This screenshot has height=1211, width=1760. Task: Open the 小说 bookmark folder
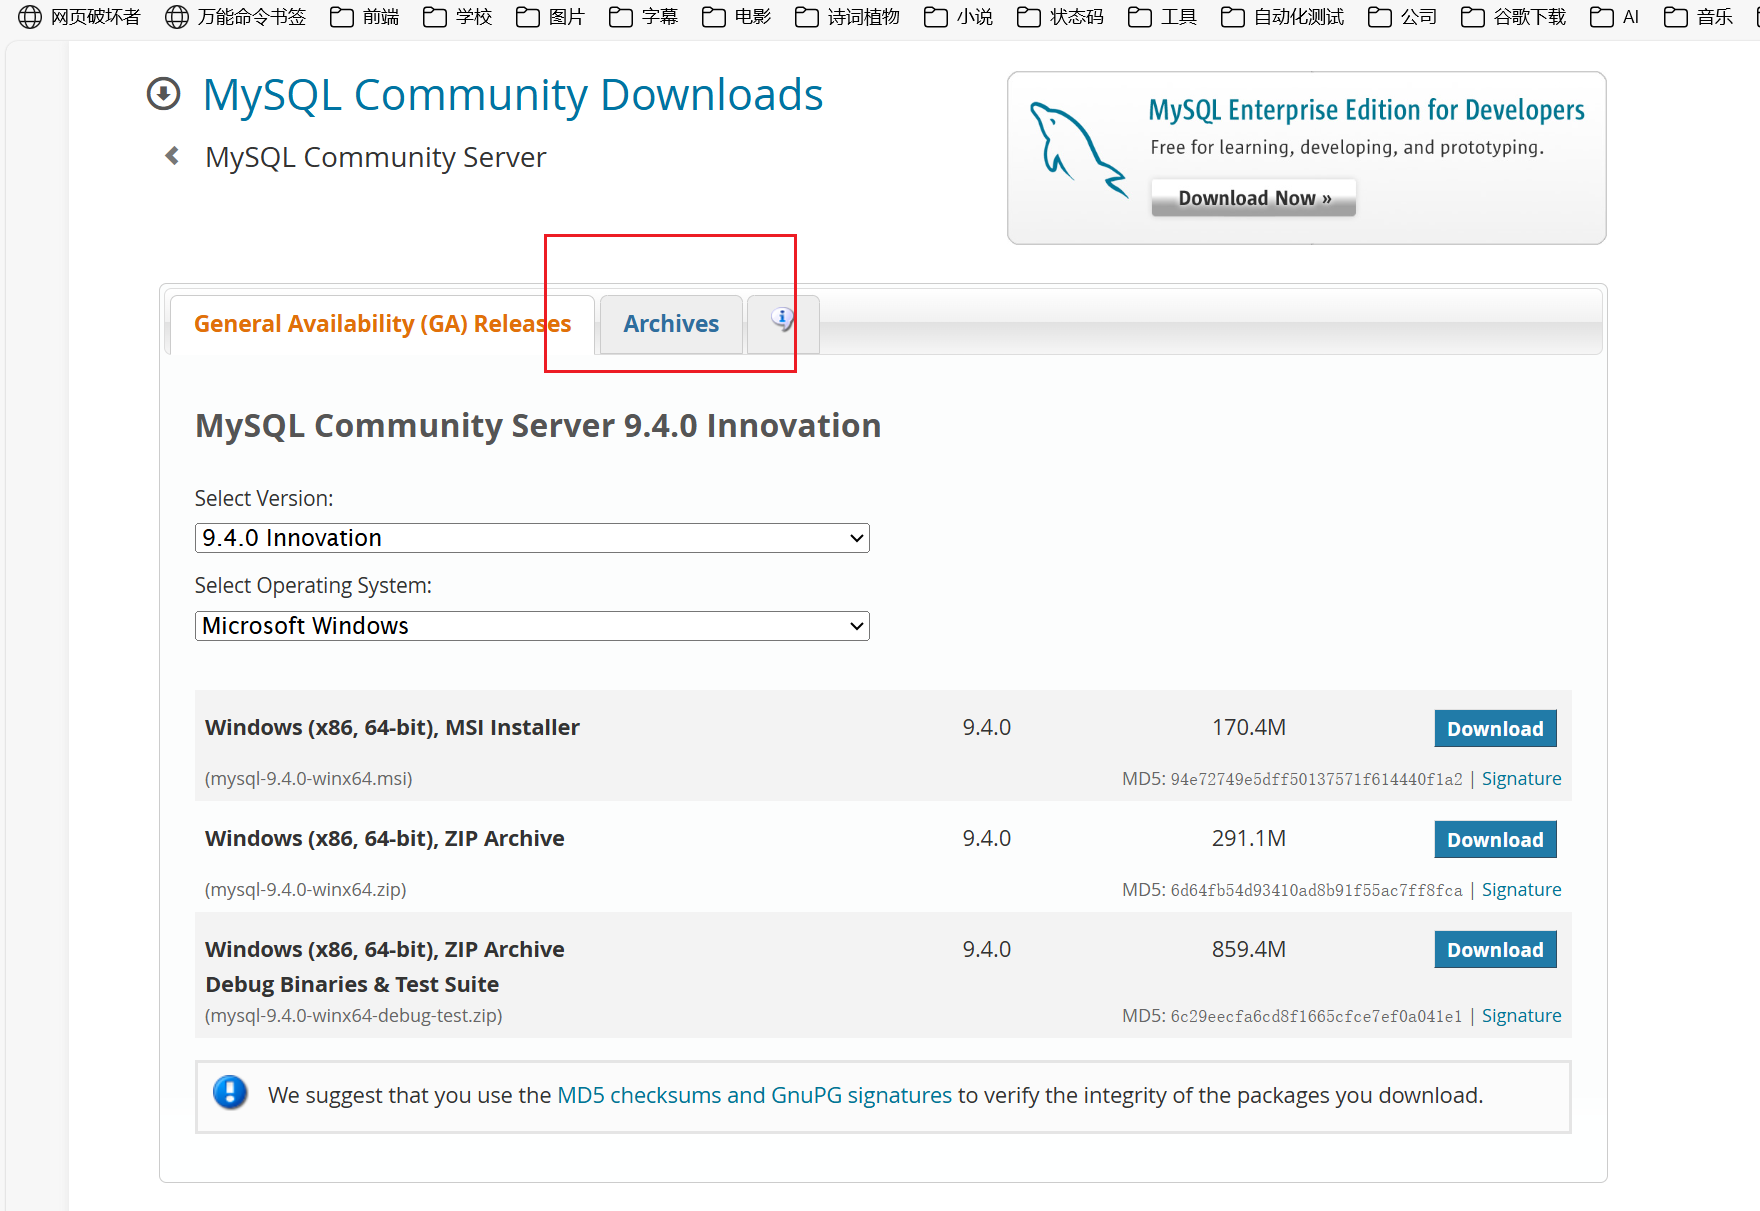[x=959, y=17]
